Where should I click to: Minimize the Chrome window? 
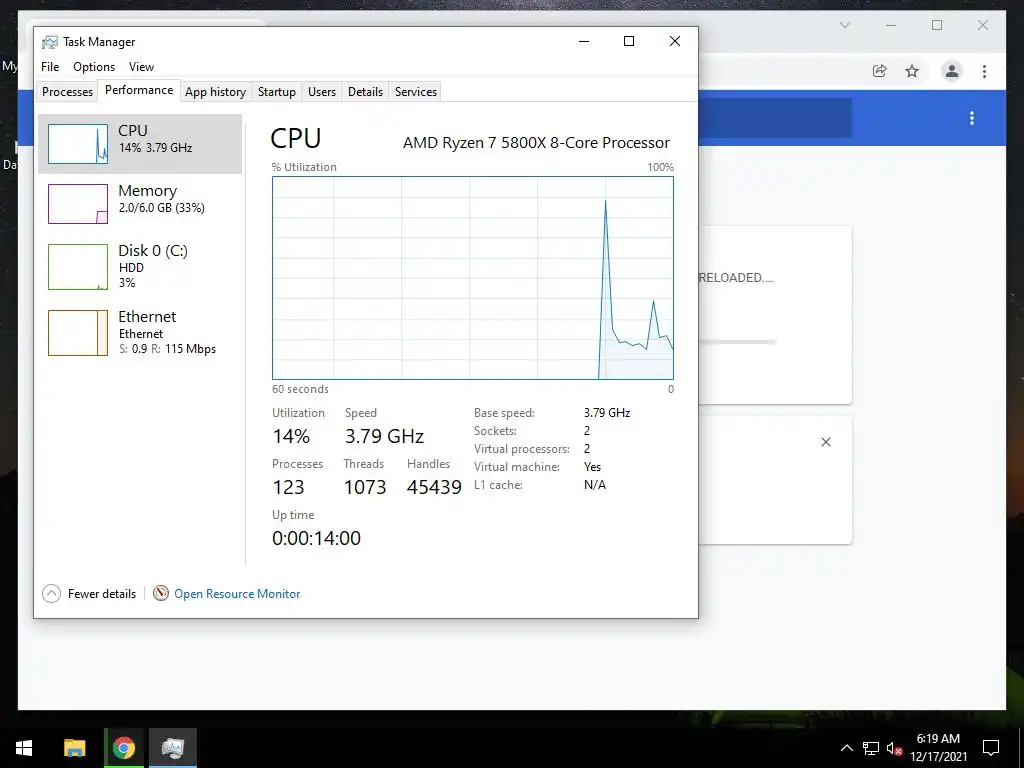pyautogui.click(x=891, y=25)
